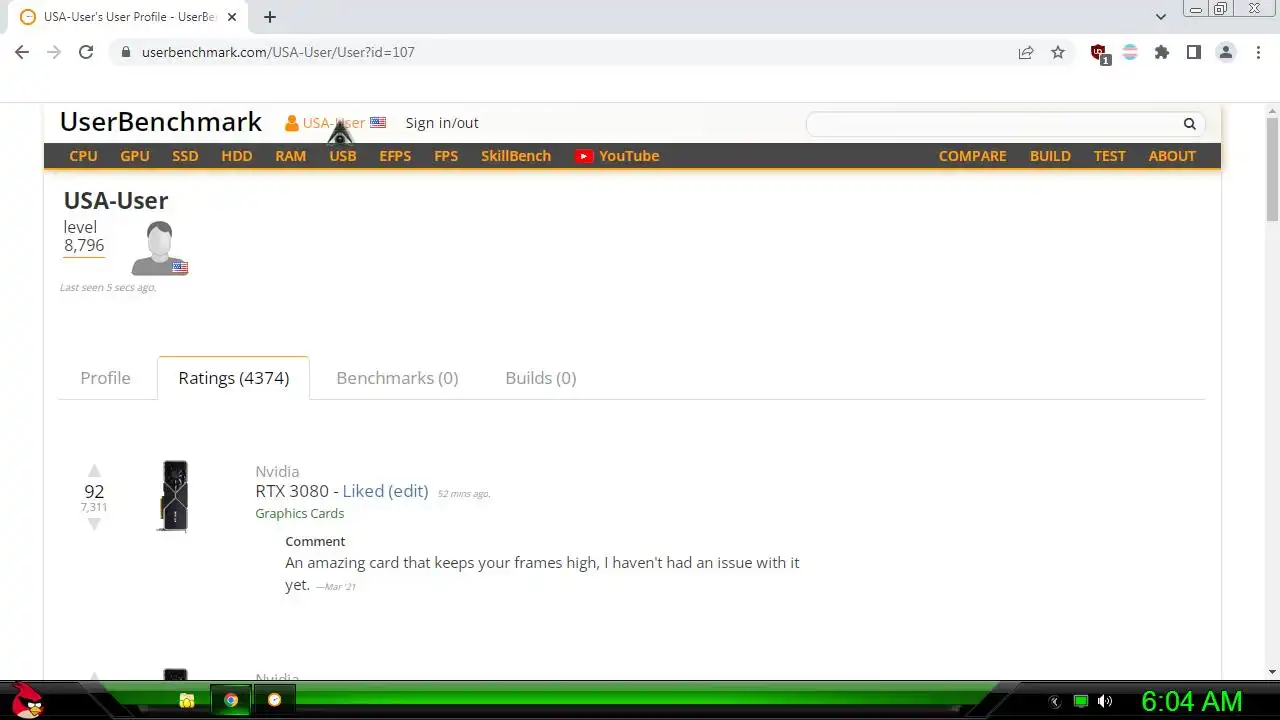Reload the current page

coord(86,52)
